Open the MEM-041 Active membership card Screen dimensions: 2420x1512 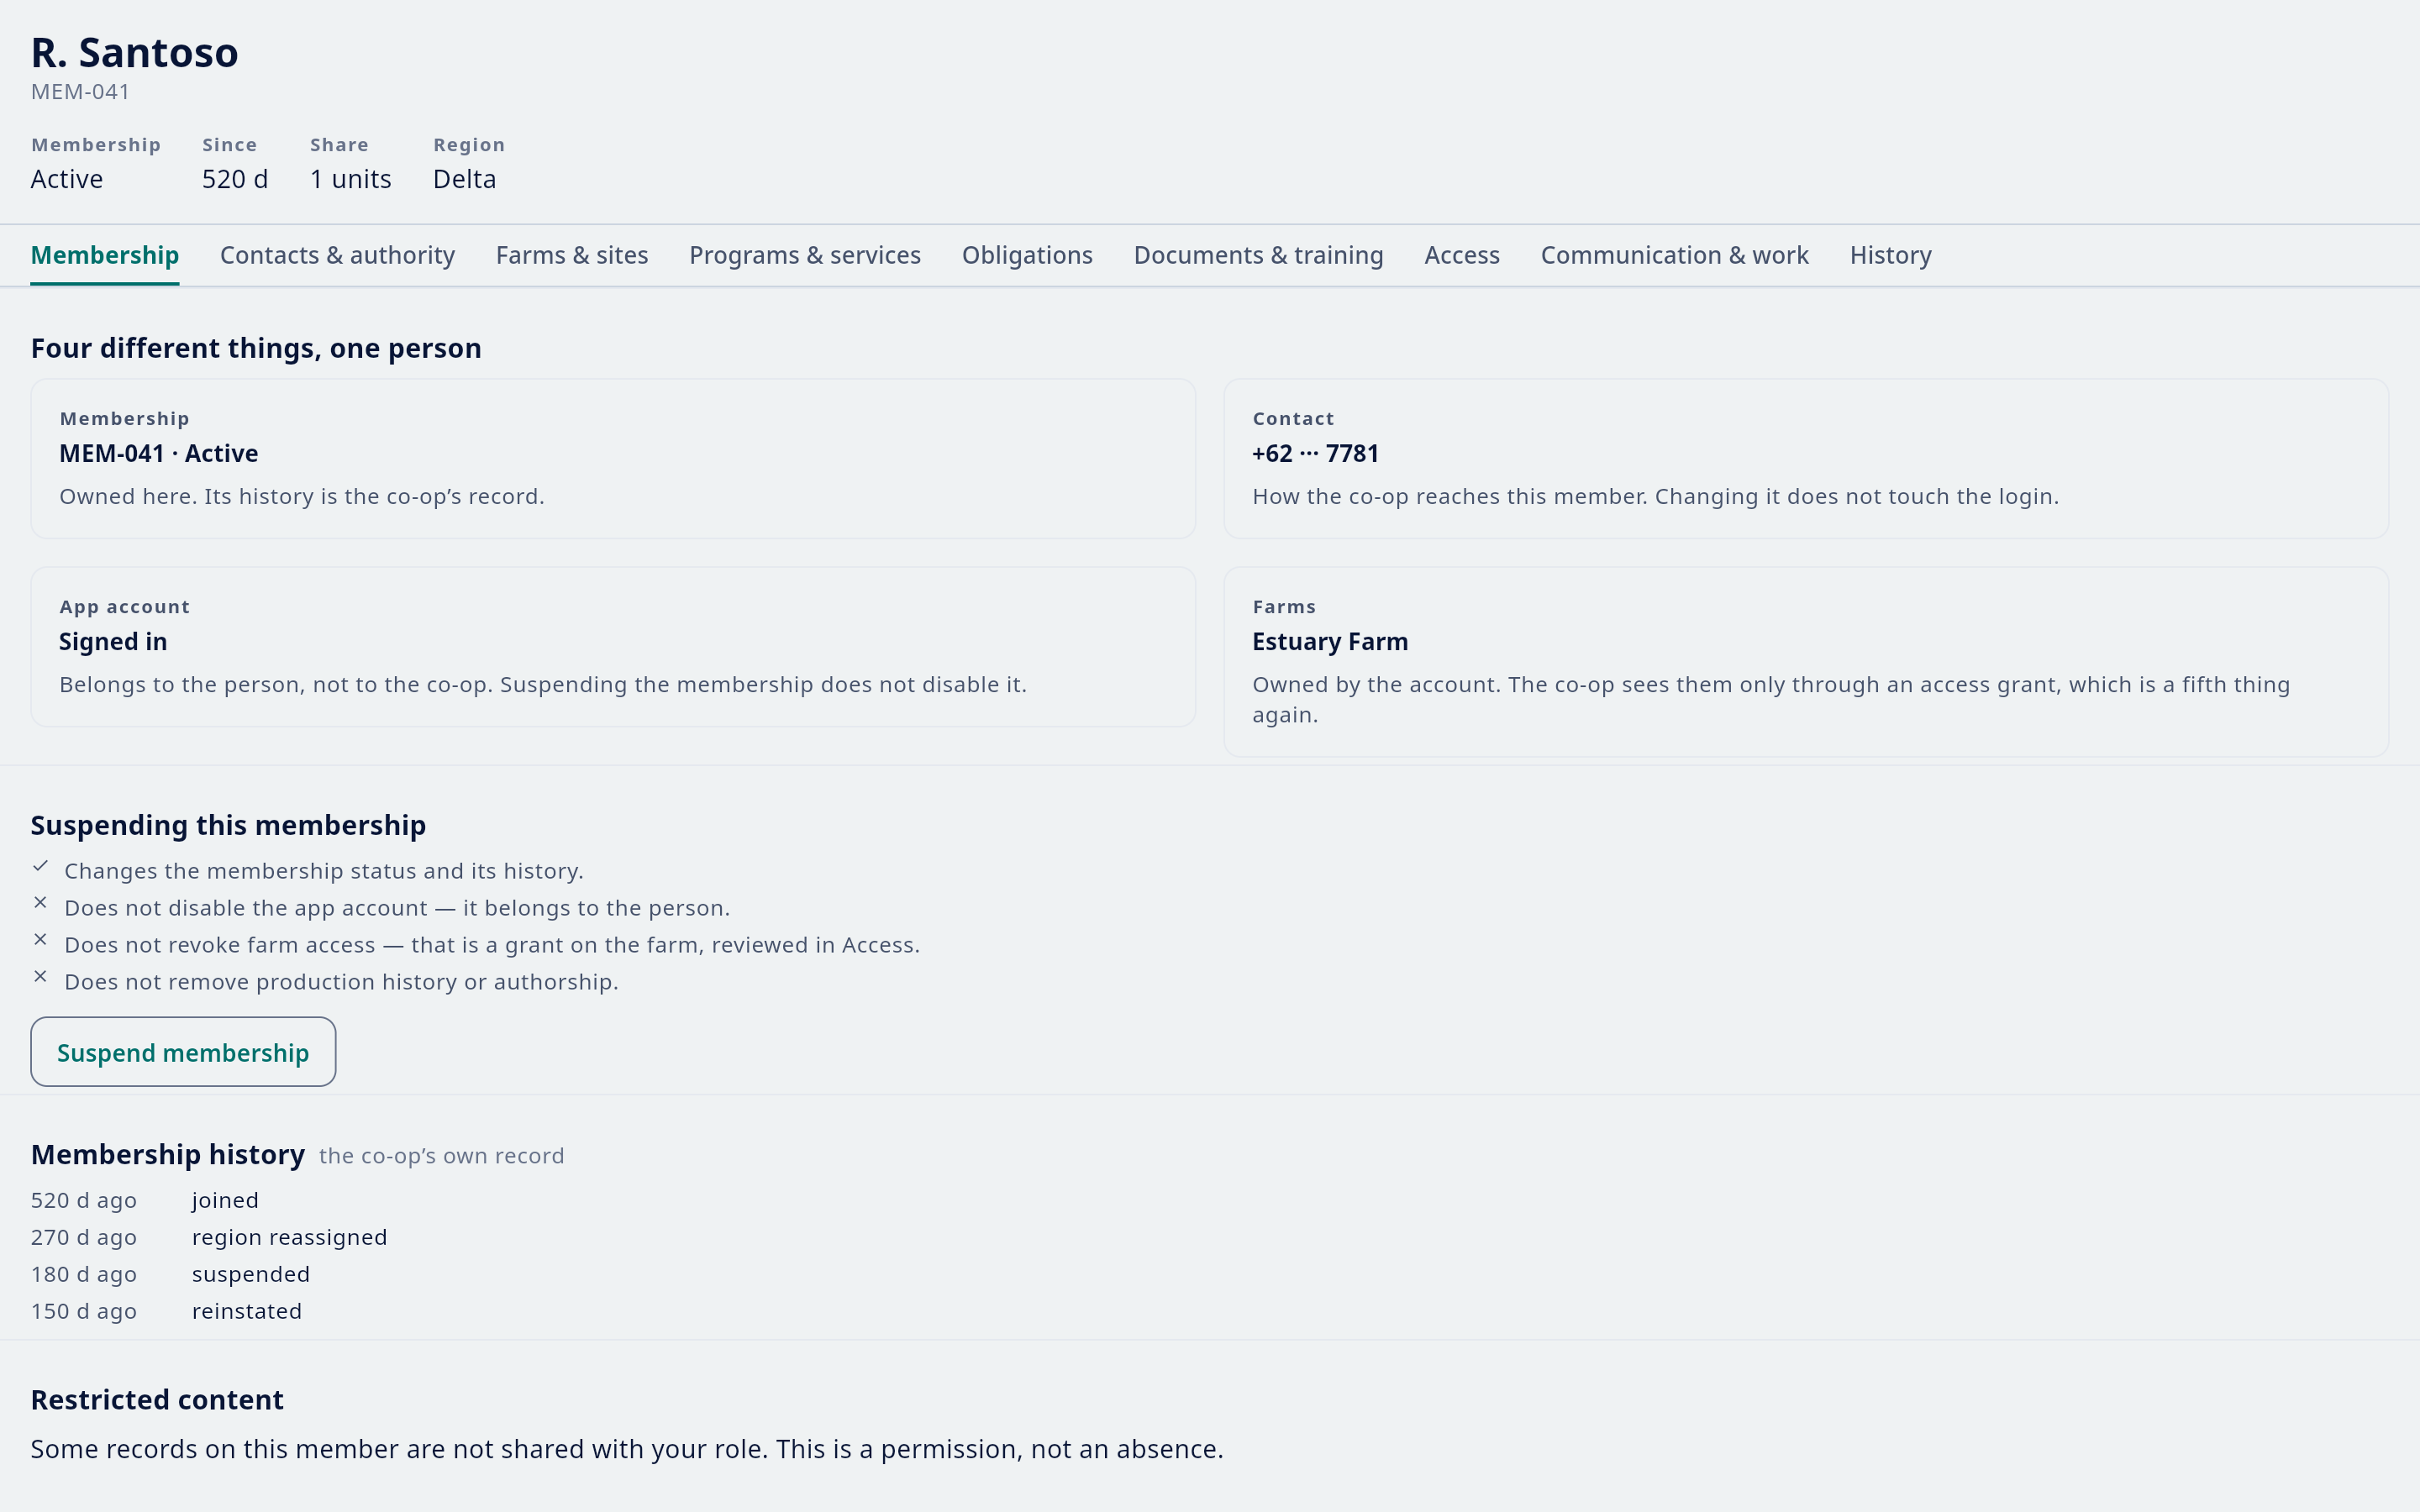point(613,459)
